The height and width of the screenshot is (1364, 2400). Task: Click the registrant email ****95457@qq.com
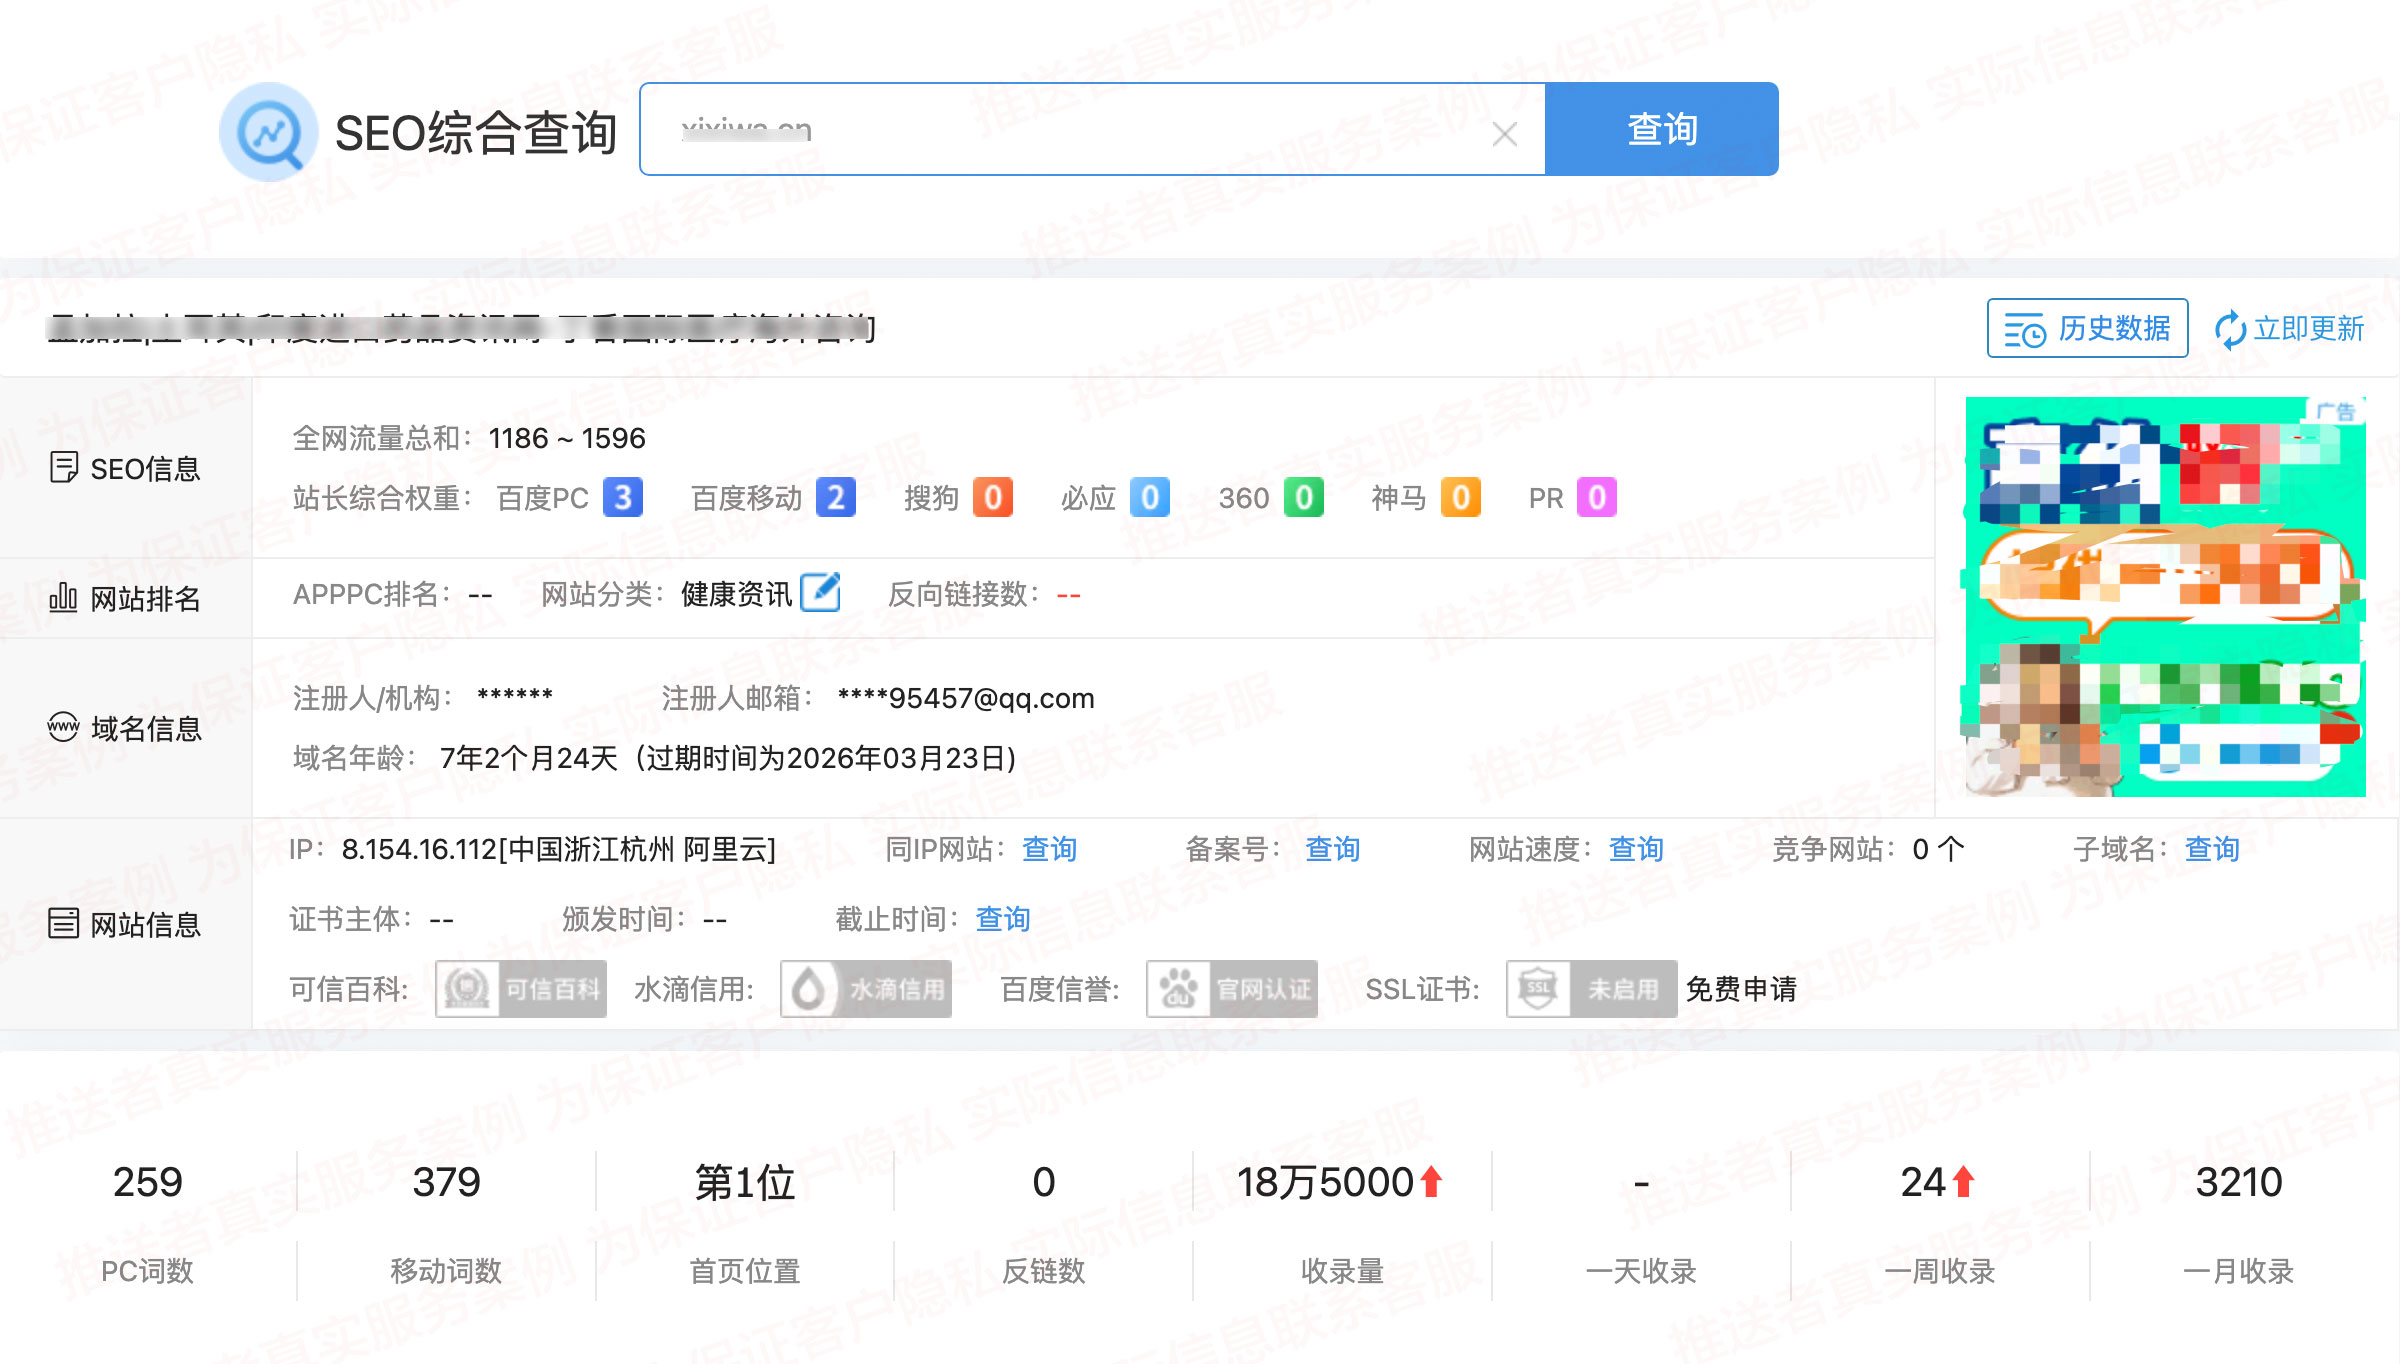[x=966, y=698]
